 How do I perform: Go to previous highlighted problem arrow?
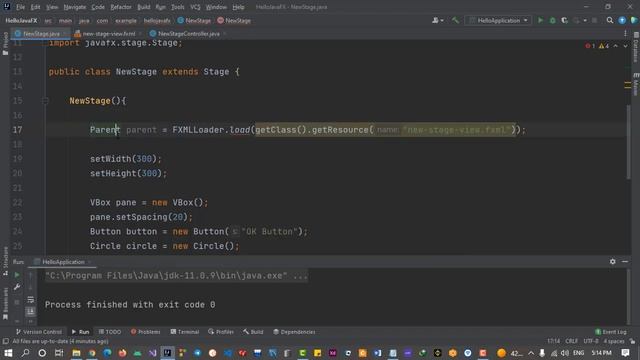tap(616, 46)
